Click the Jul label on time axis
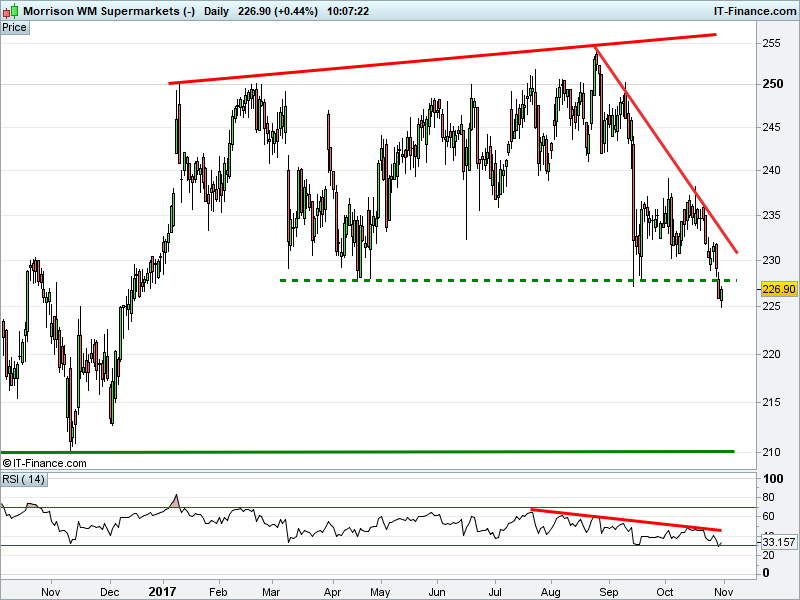The width and height of the screenshot is (800, 600). click(495, 592)
